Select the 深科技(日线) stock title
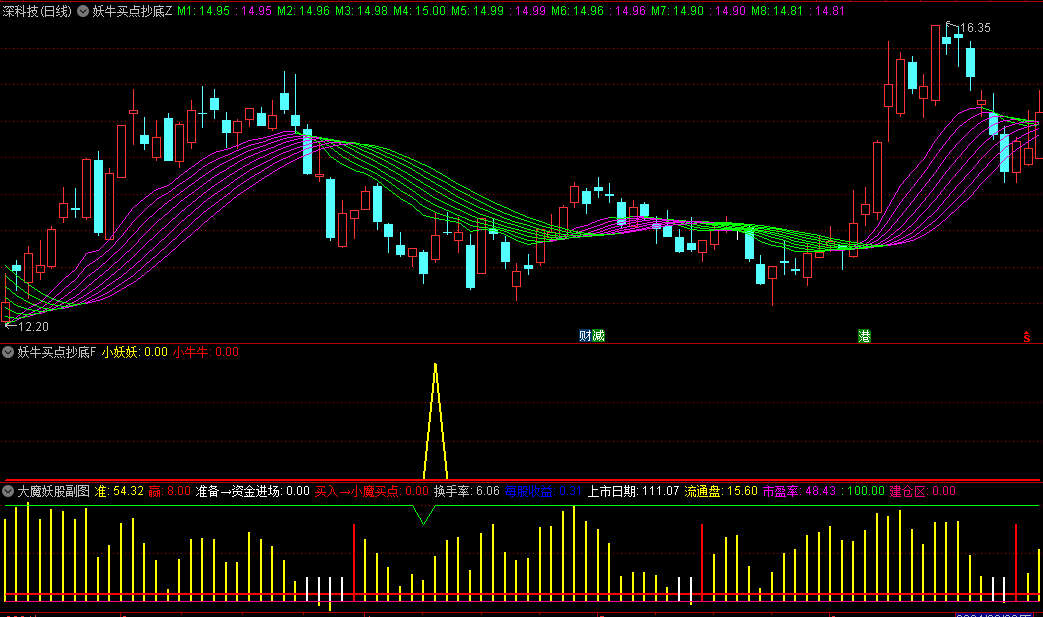Image resolution: width=1043 pixels, height=617 pixels. coord(37,11)
